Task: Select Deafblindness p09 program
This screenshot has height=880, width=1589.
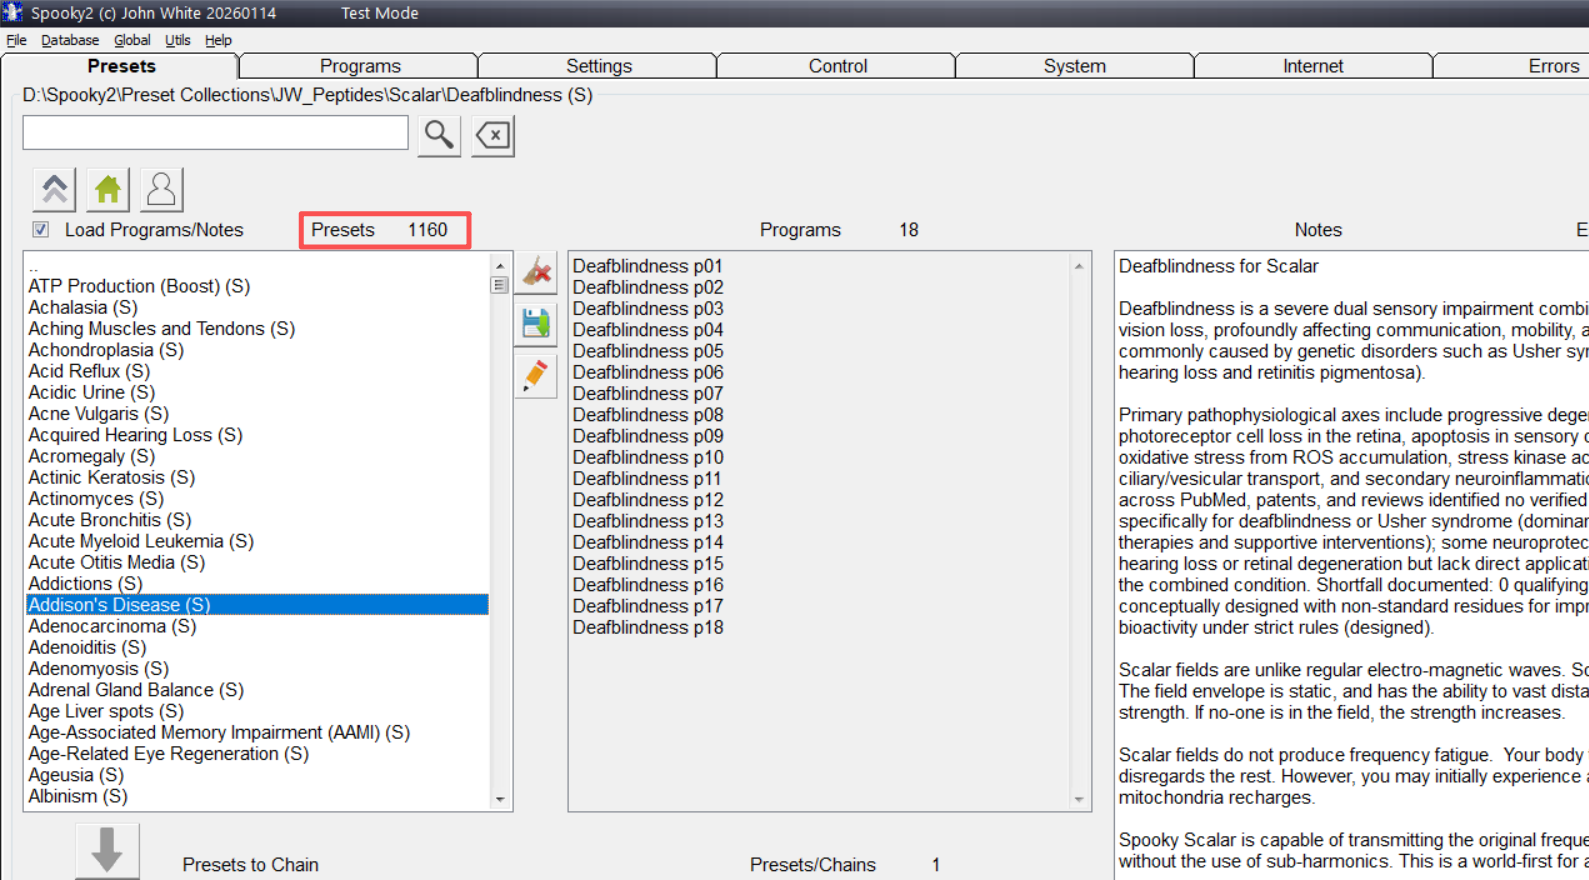Action: pos(648,436)
